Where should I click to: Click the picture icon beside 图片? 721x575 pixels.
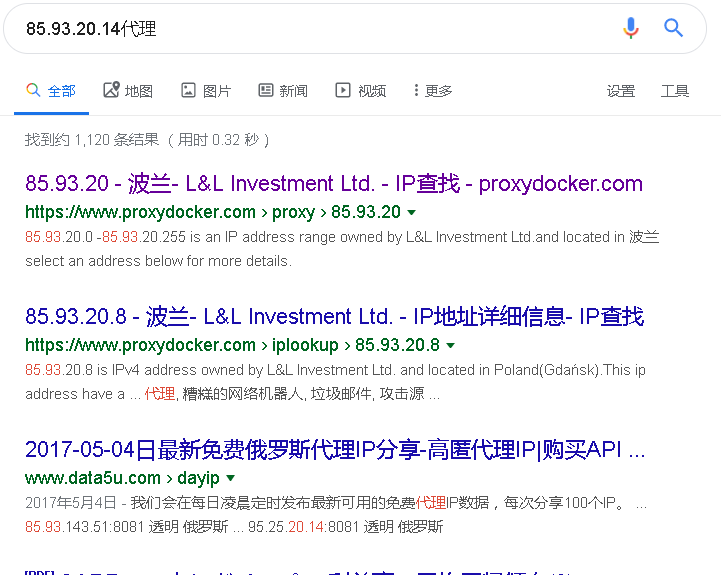188,90
